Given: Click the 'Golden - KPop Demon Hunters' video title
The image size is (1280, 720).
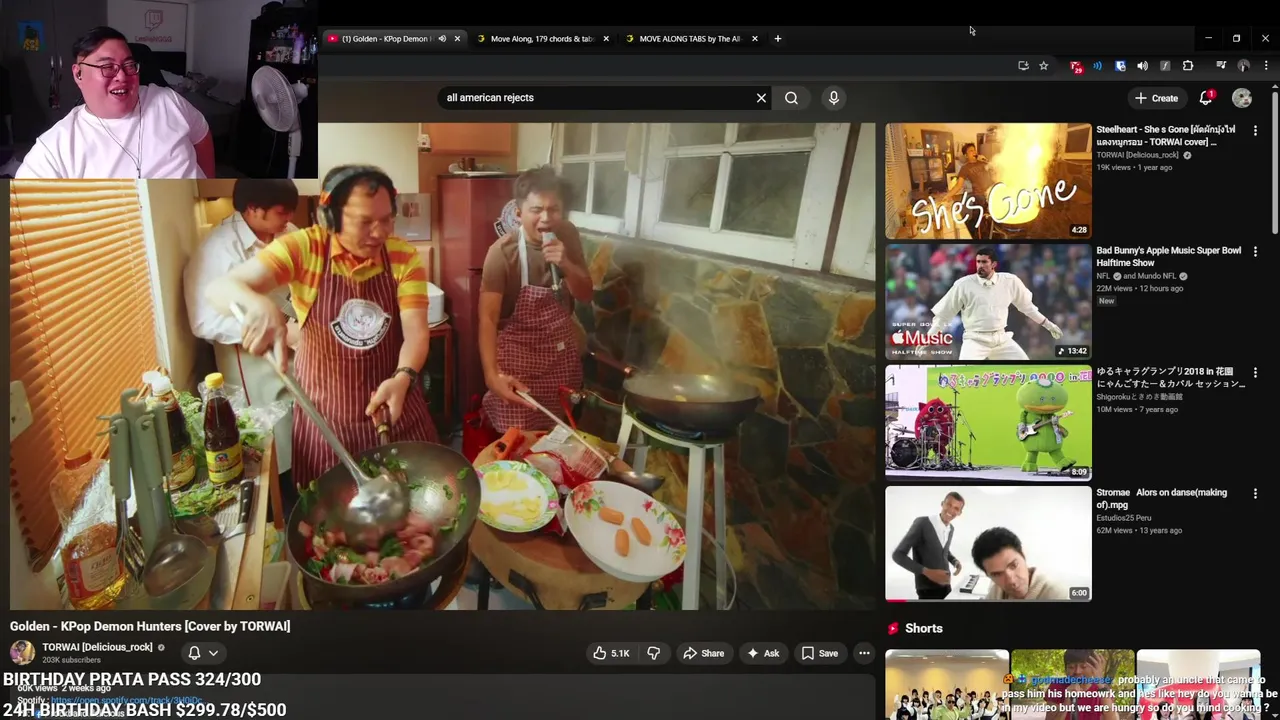Looking at the screenshot, I should click(x=150, y=626).
